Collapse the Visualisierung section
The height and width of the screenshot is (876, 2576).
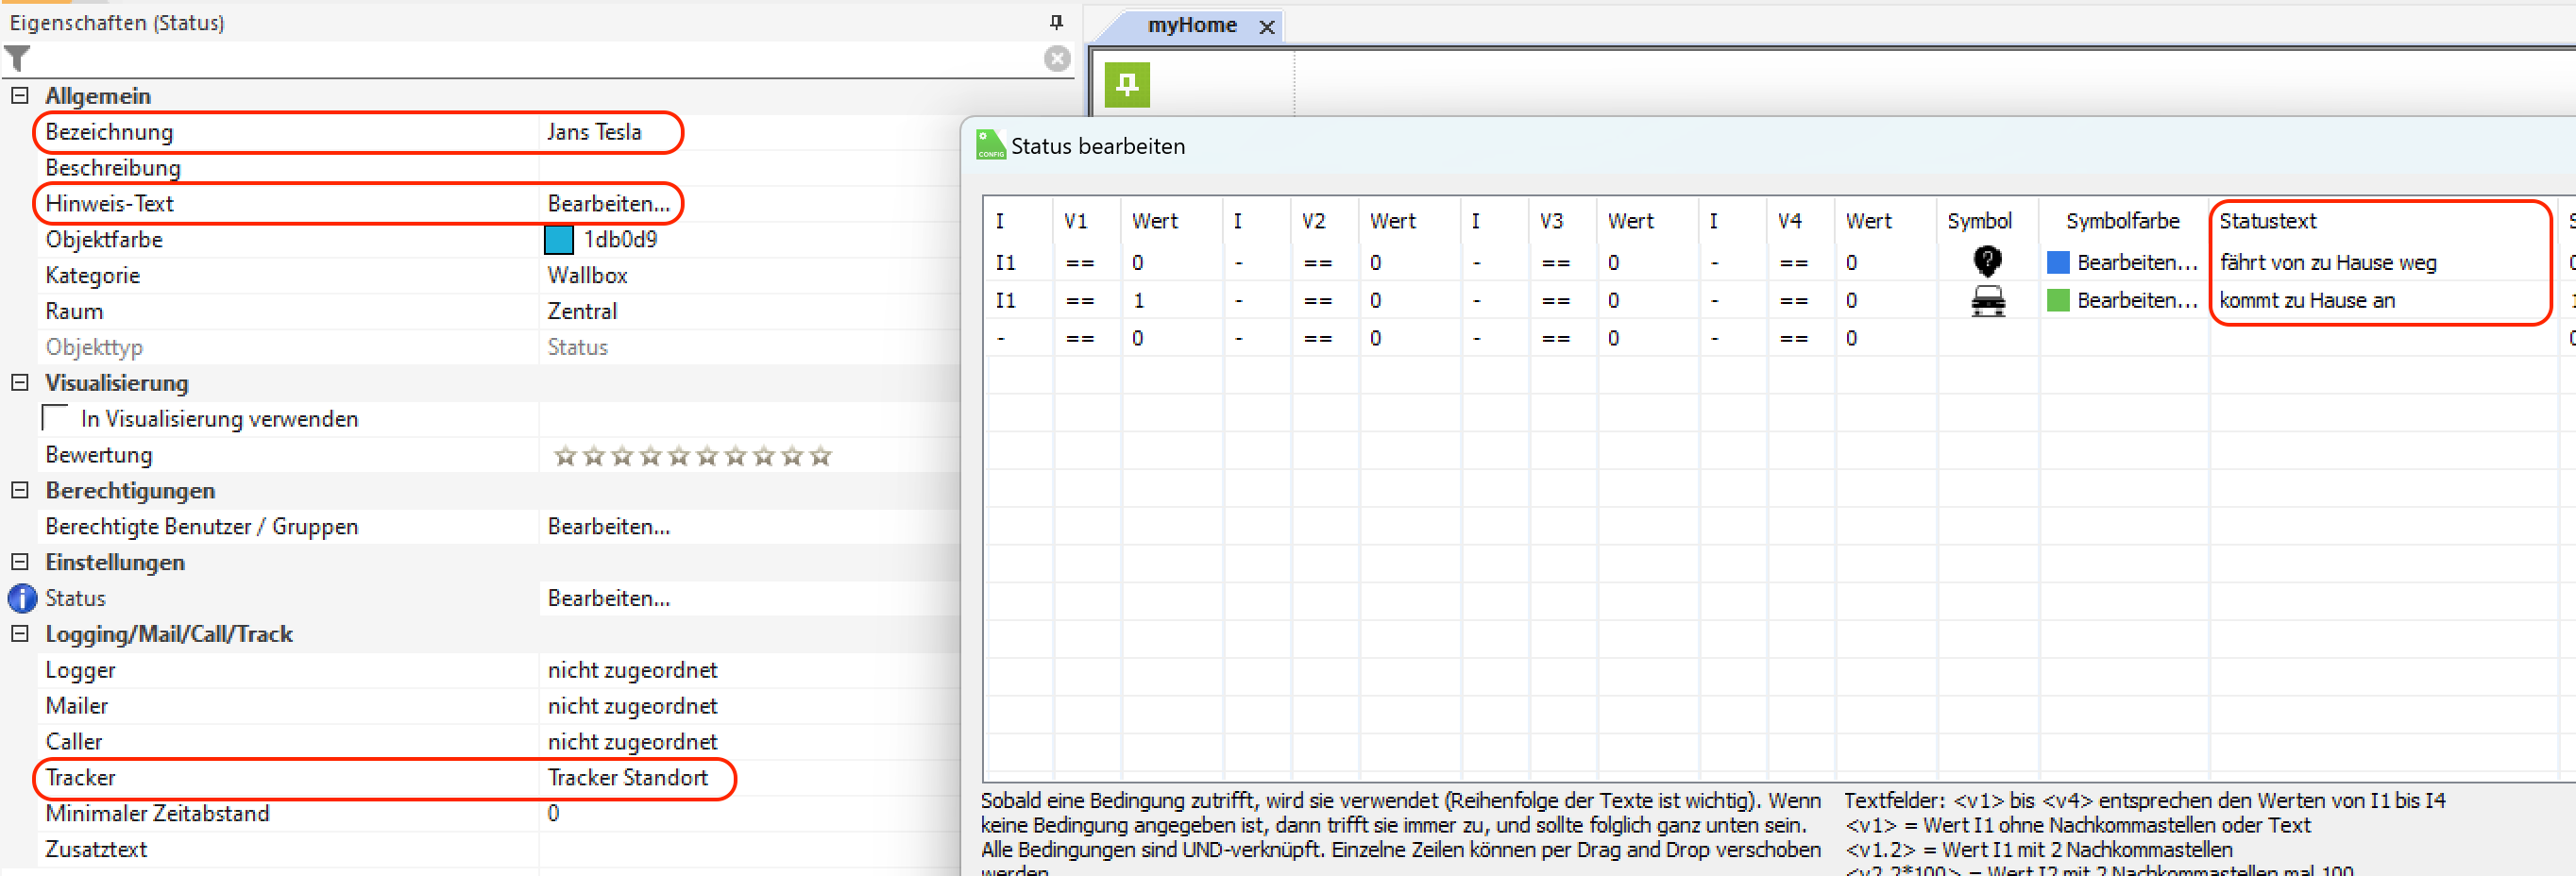pos(19,383)
